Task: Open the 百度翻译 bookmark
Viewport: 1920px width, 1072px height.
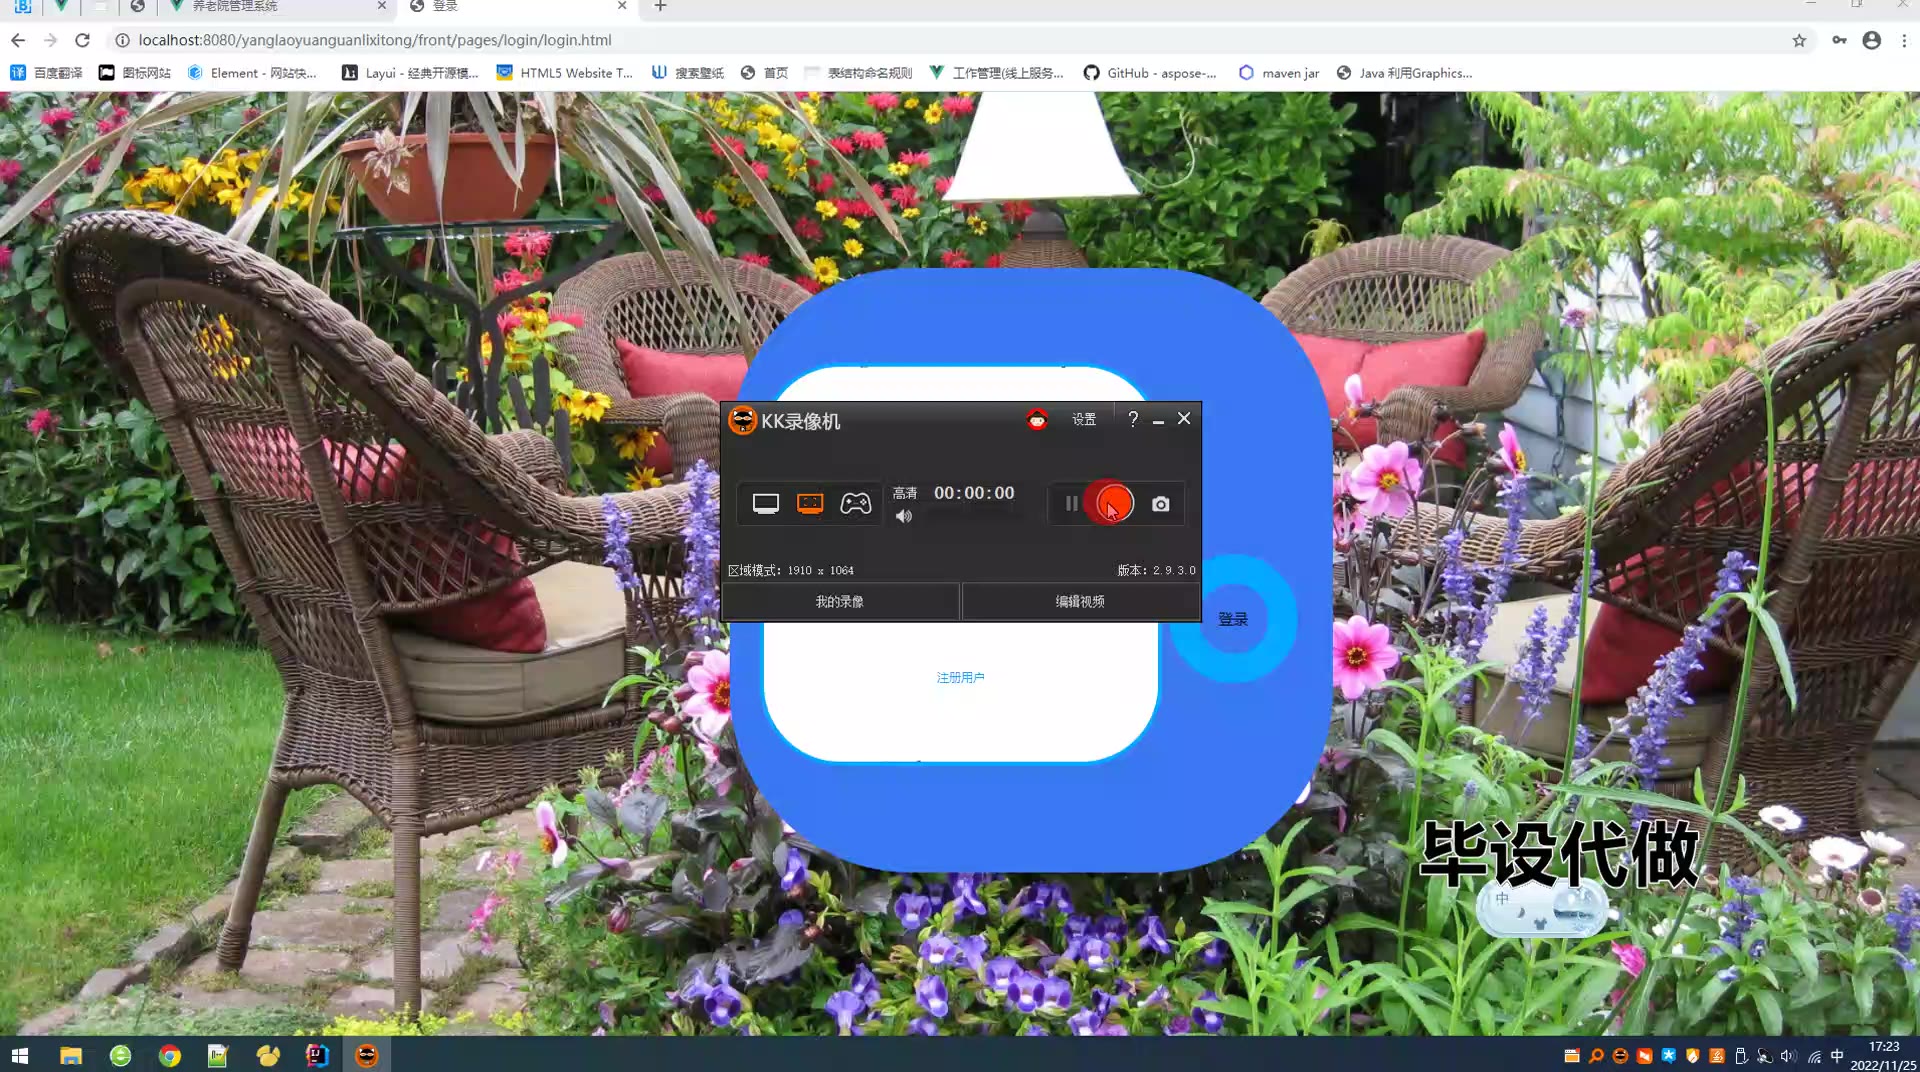Action: point(46,73)
